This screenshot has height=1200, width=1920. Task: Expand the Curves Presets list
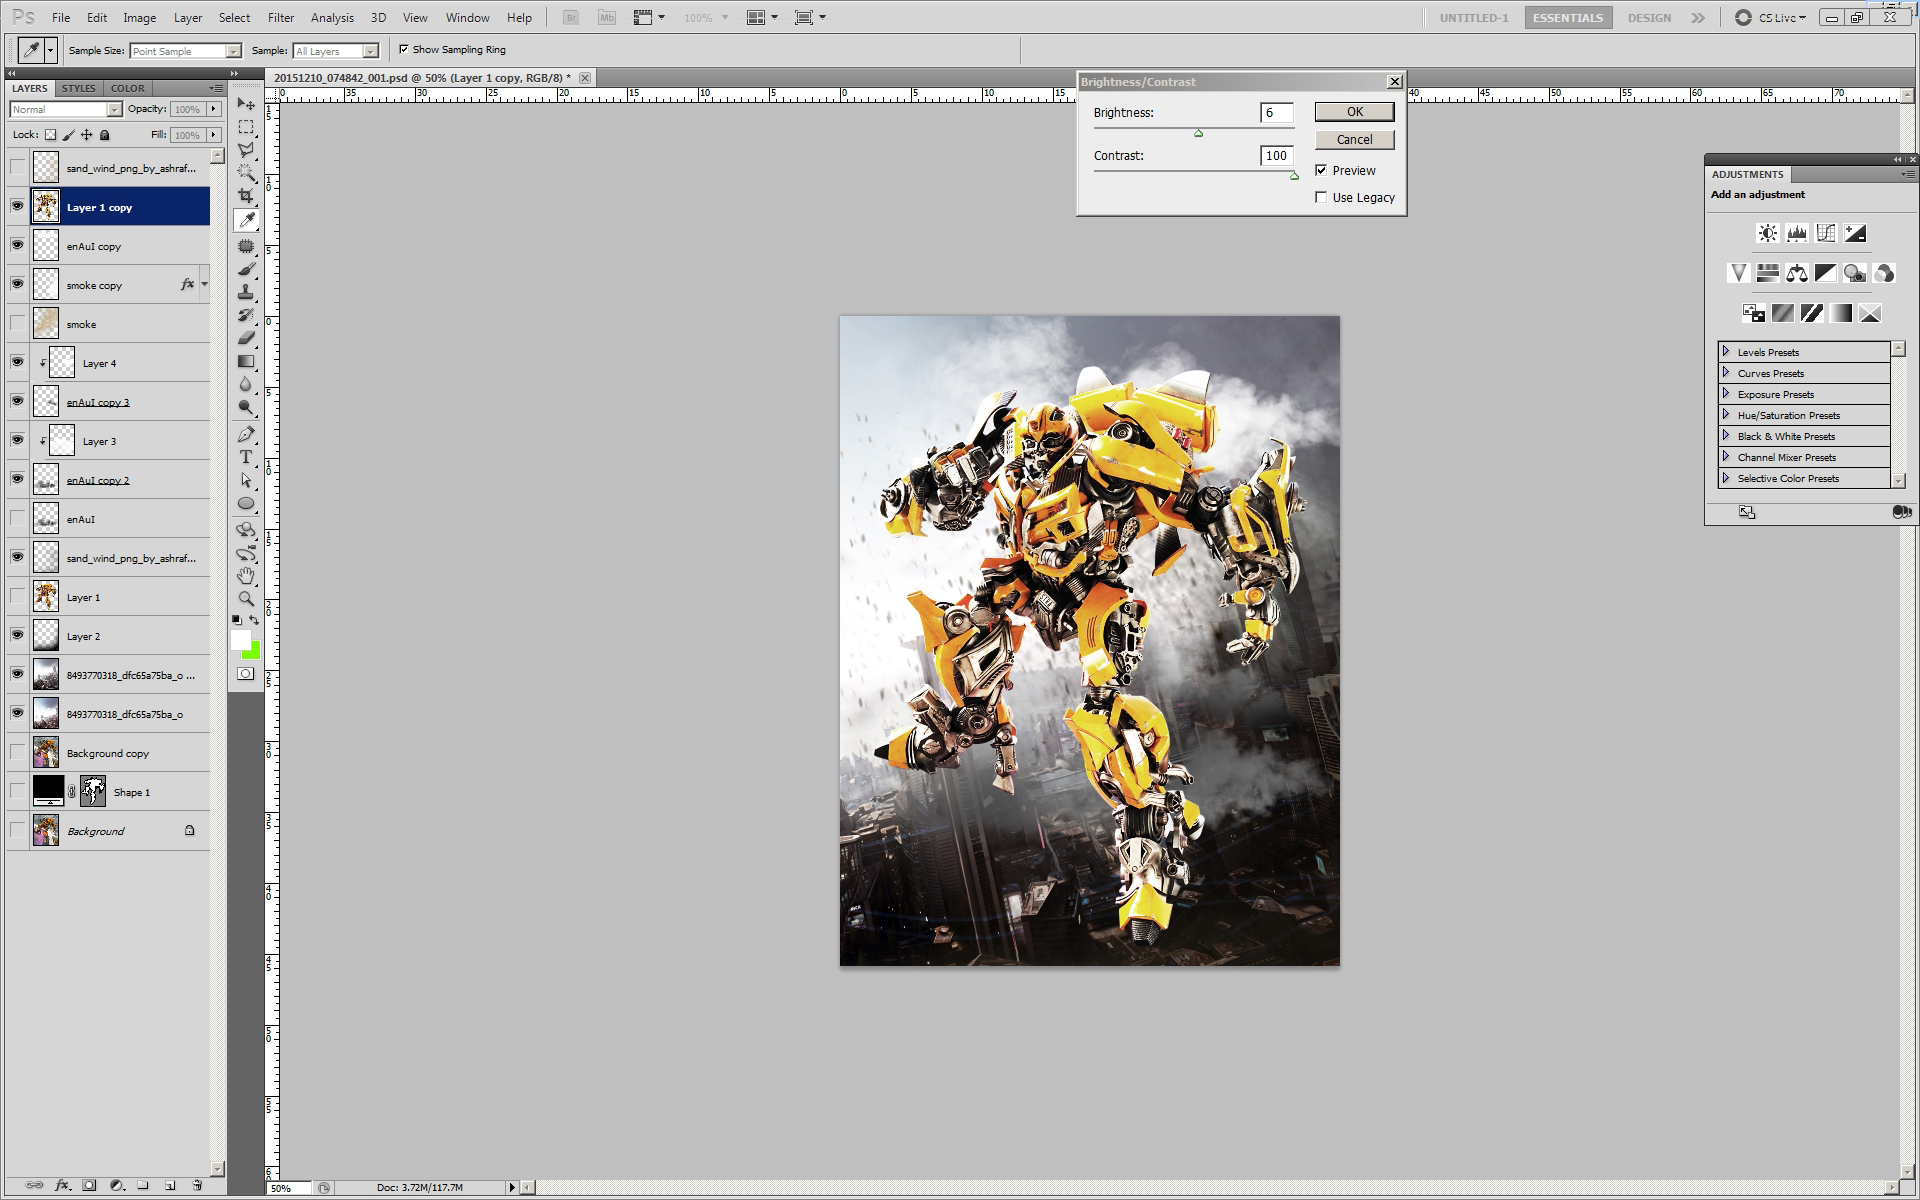pos(1726,373)
